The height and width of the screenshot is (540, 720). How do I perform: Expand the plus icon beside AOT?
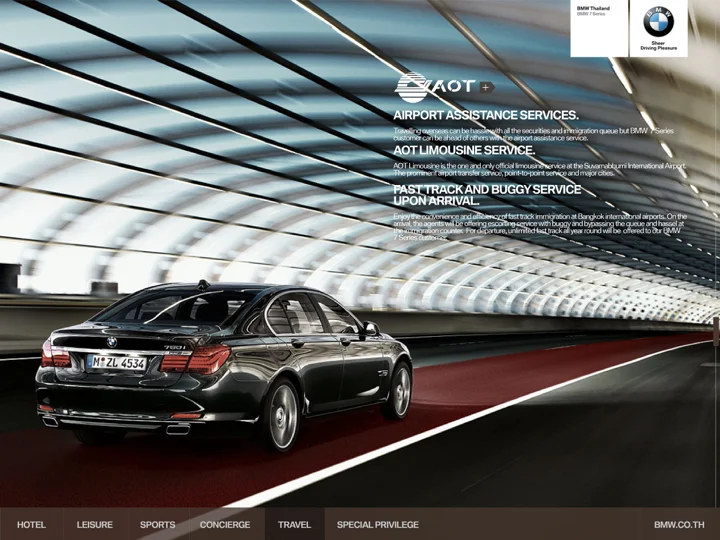[486, 87]
